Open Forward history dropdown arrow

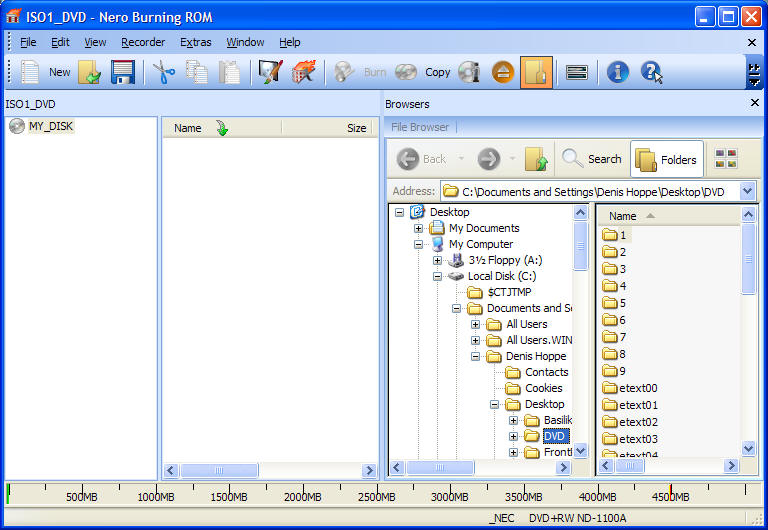coord(512,158)
